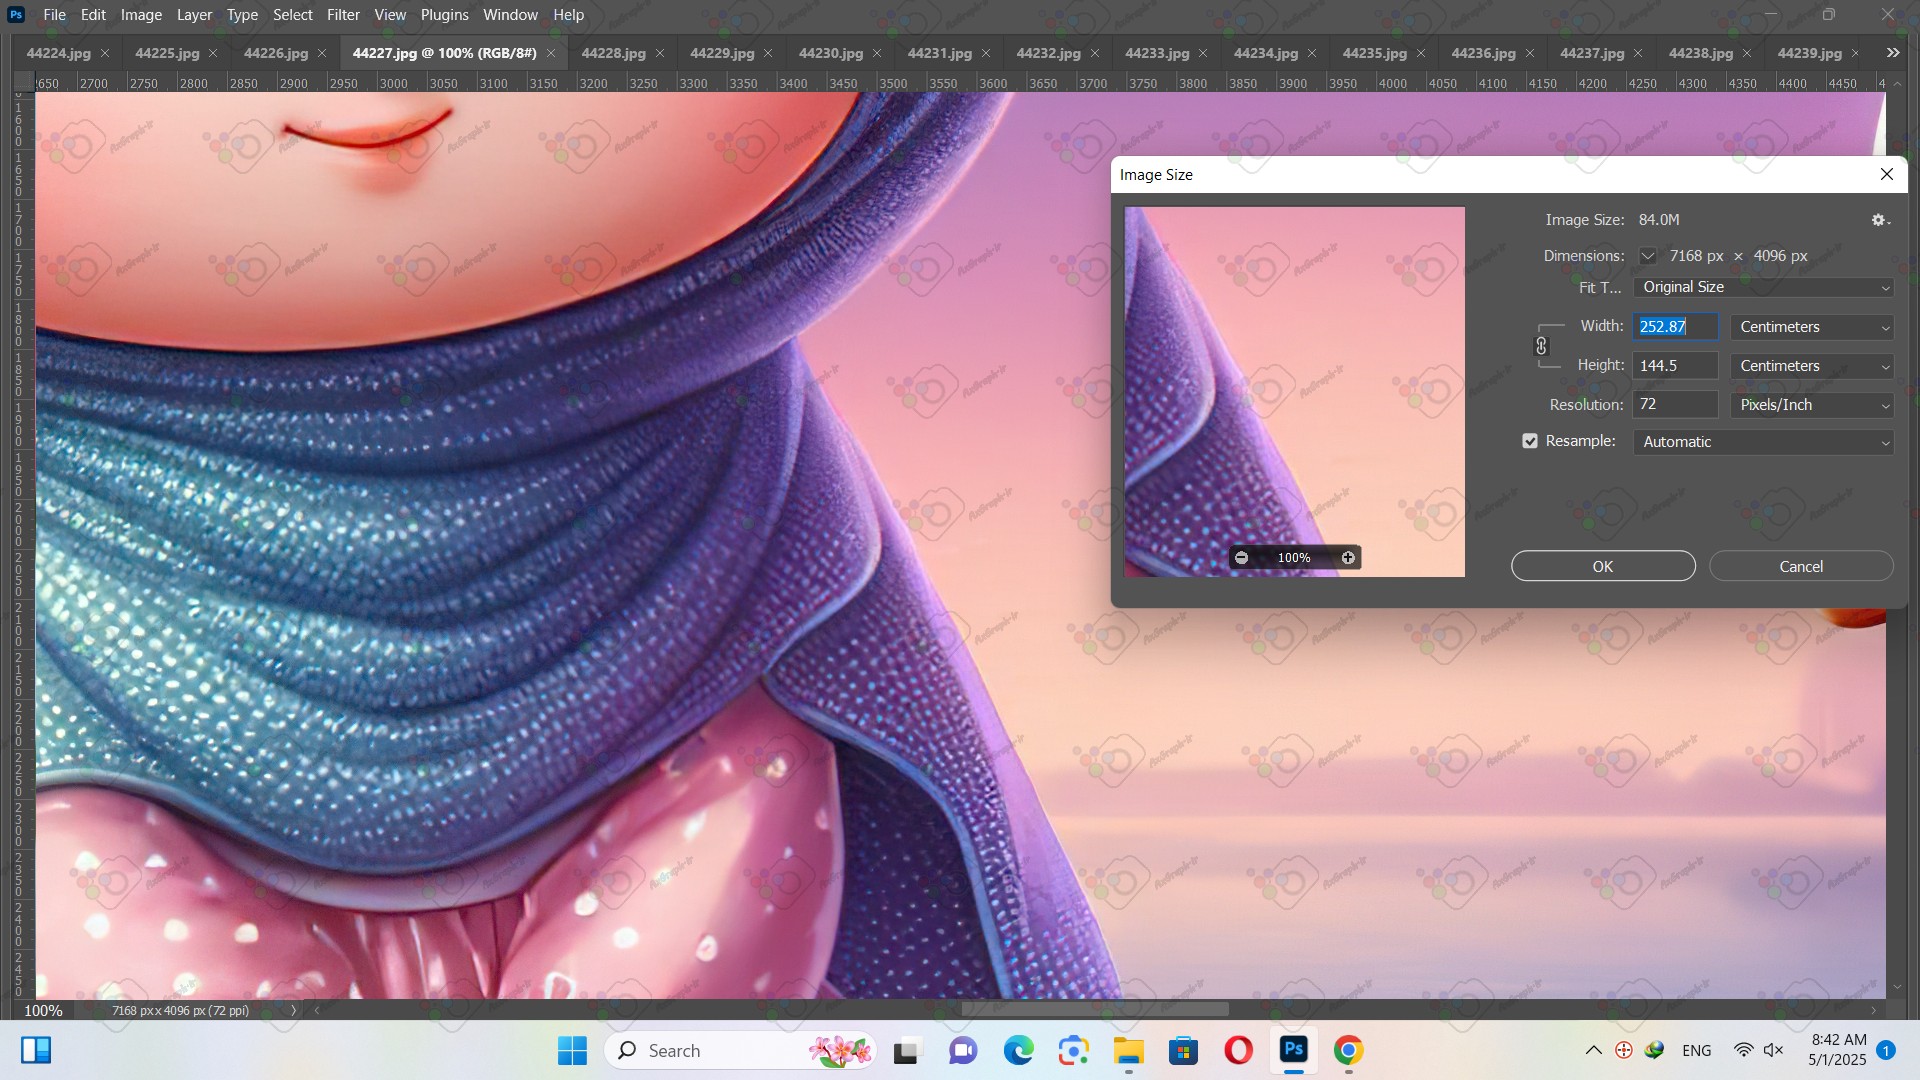This screenshot has height=1080, width=1920.
Task: Click the zoom percentage field in status bar
Action: pos(43,1010)
